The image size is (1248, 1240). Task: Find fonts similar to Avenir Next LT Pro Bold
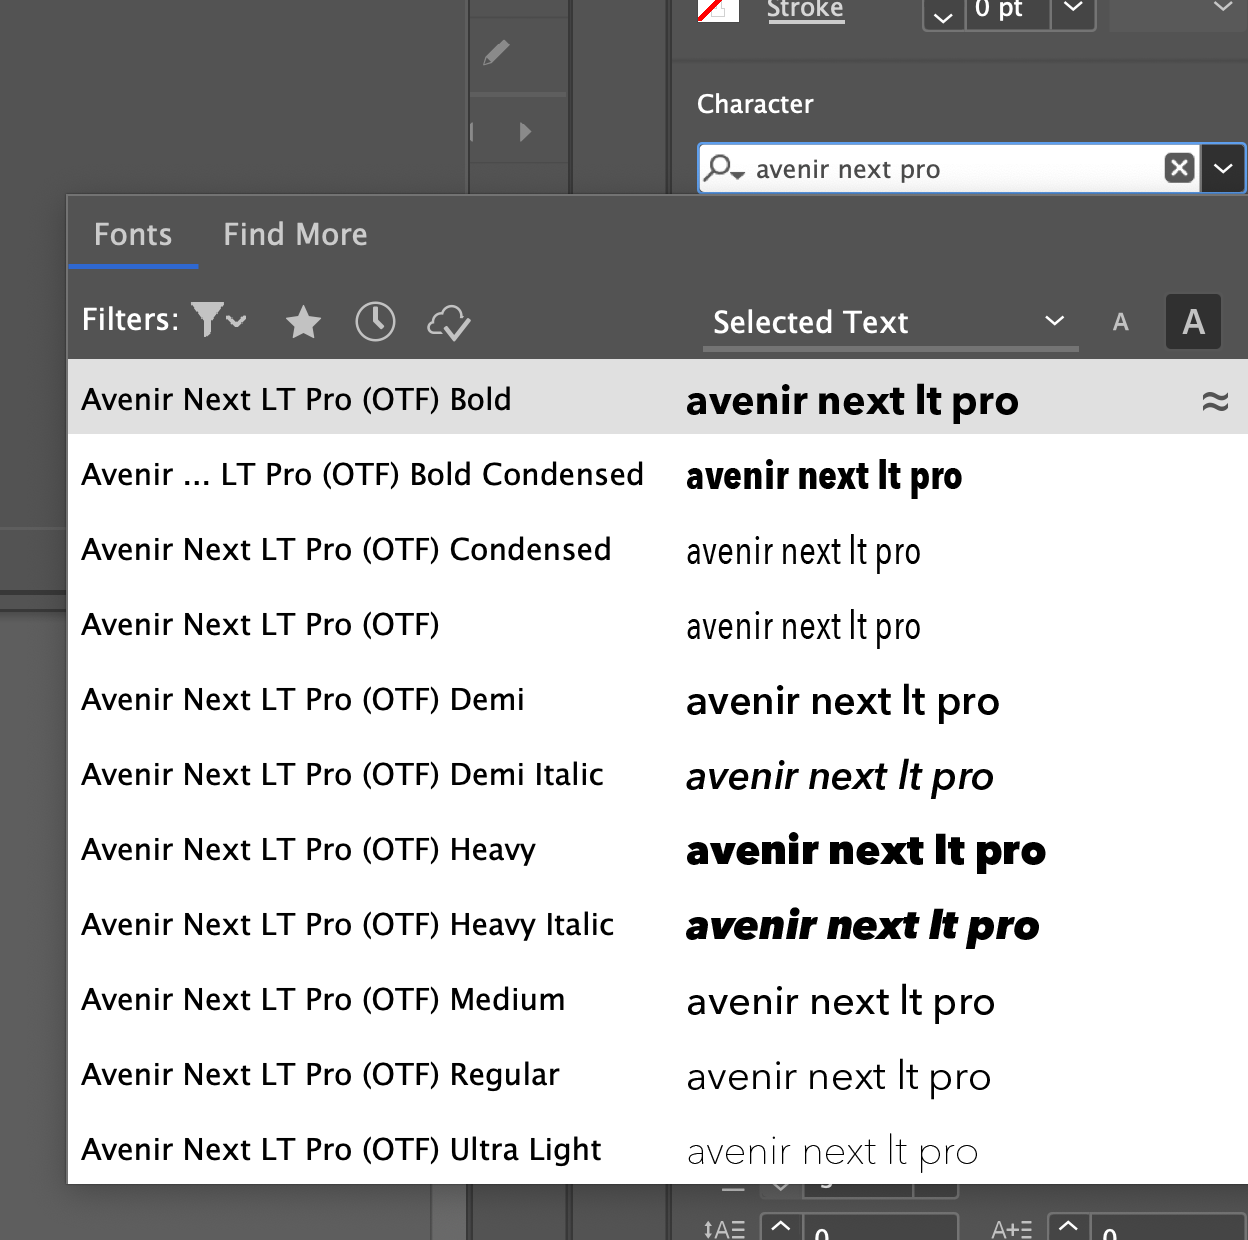[x=1215, y=399]
